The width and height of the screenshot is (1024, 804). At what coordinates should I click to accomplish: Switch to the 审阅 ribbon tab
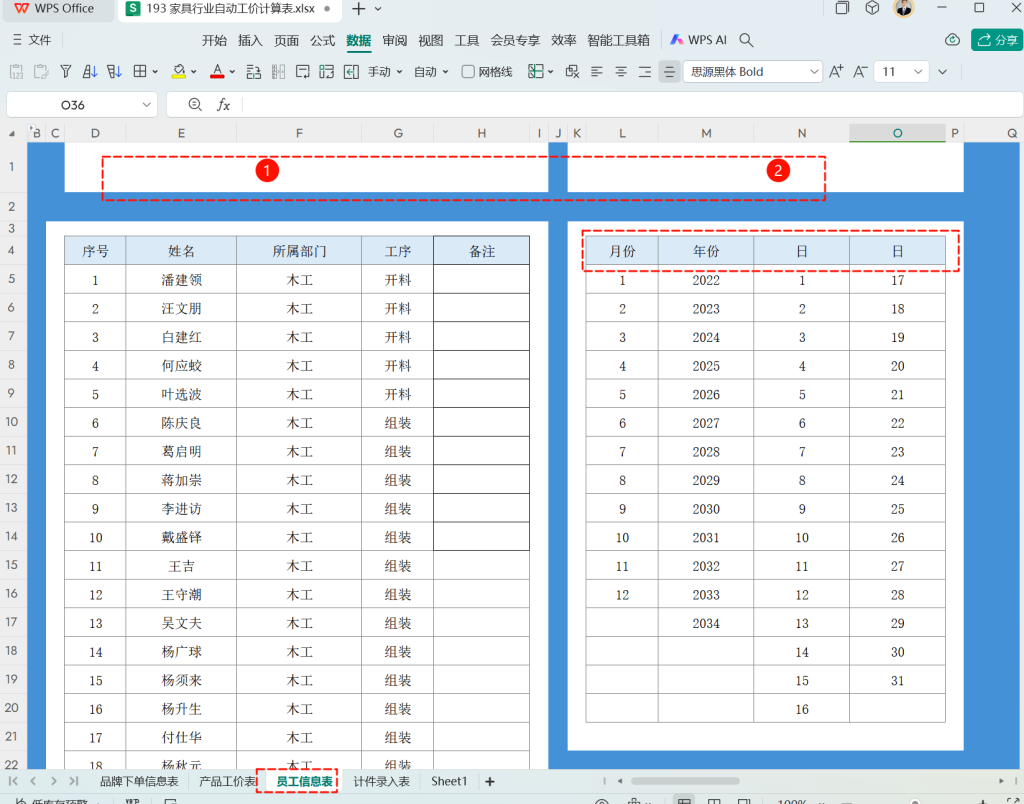(x=394, y=40)
